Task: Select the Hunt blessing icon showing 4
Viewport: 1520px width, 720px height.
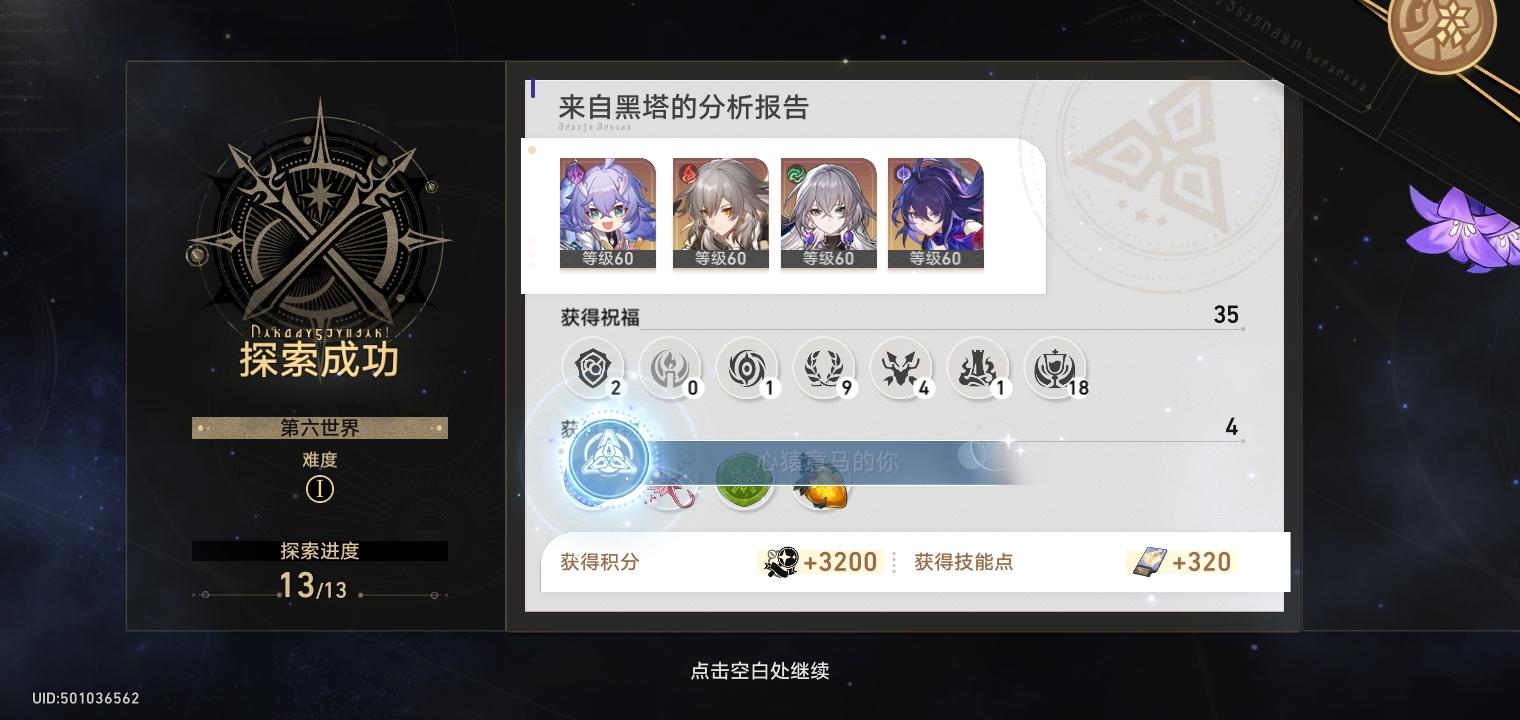Action: click(x=900, y=367)
